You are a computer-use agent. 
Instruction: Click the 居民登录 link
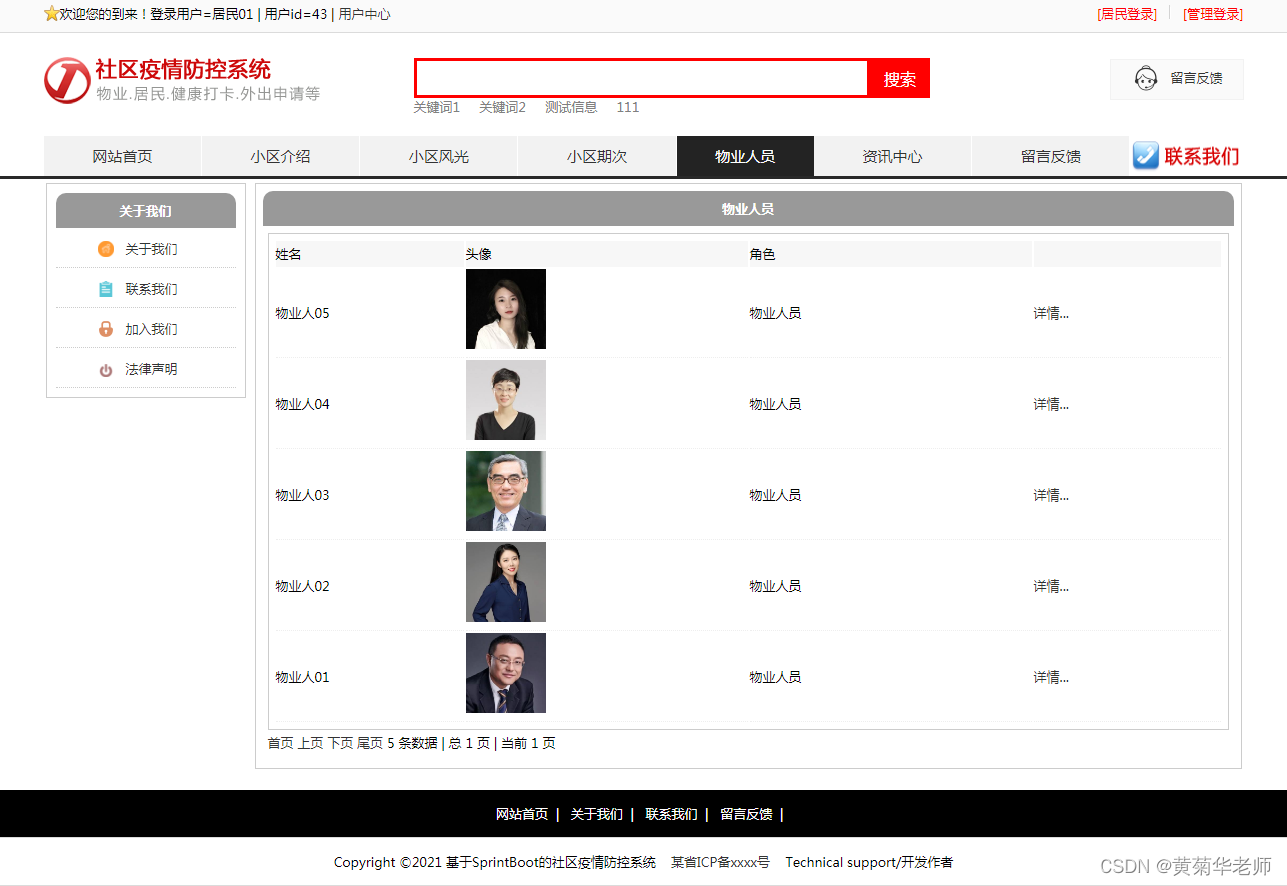[1127, 14]
